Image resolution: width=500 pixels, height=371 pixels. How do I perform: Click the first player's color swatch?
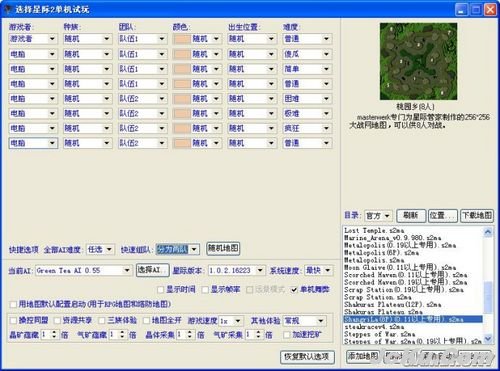tap(182, 39)
